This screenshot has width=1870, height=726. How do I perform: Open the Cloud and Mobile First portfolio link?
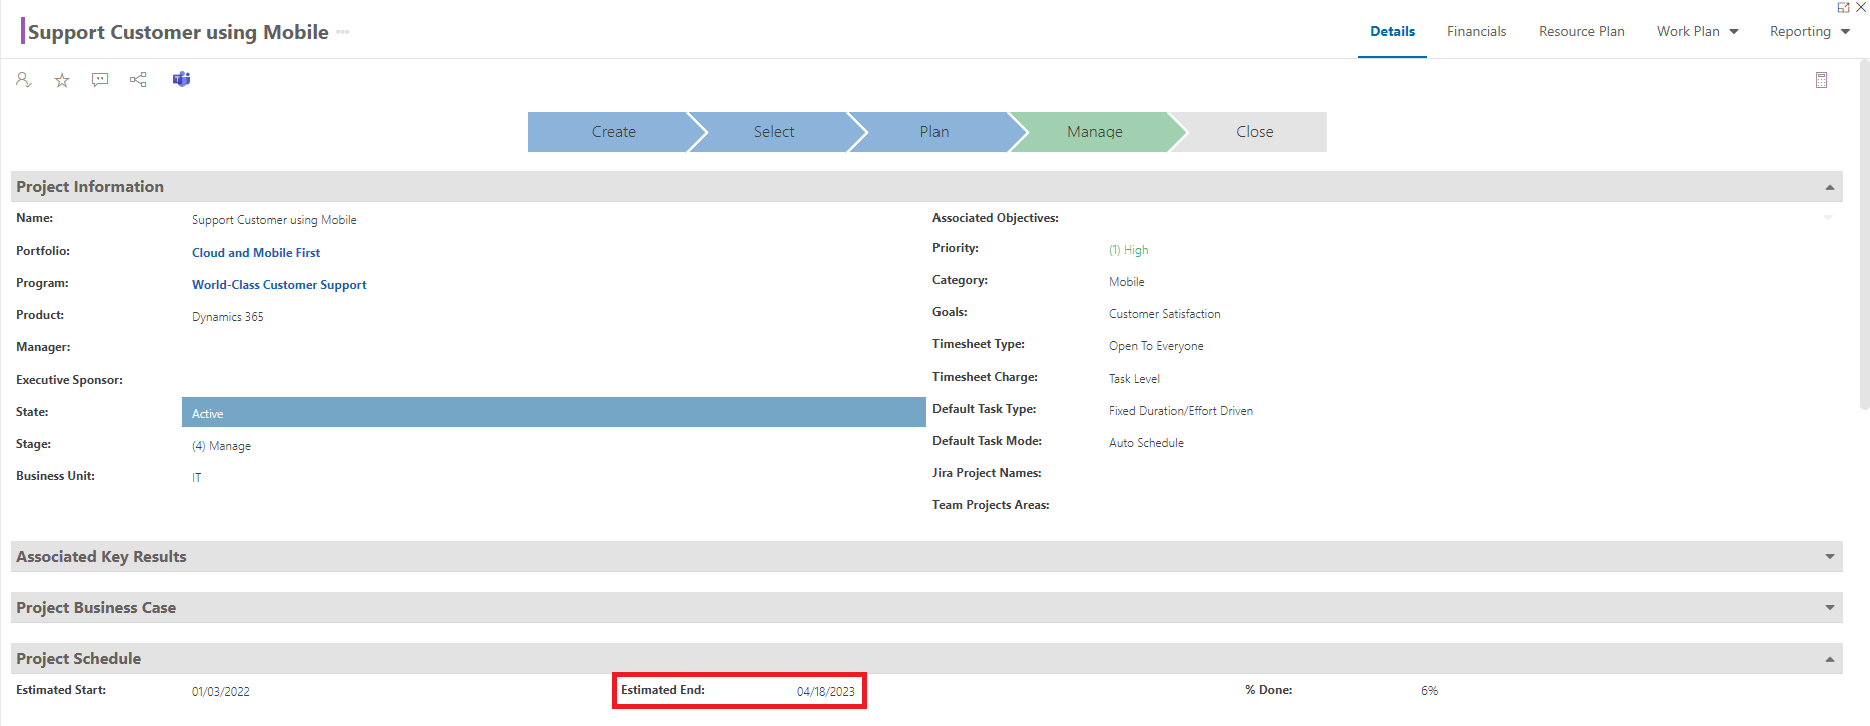click(x=256, y=253)
